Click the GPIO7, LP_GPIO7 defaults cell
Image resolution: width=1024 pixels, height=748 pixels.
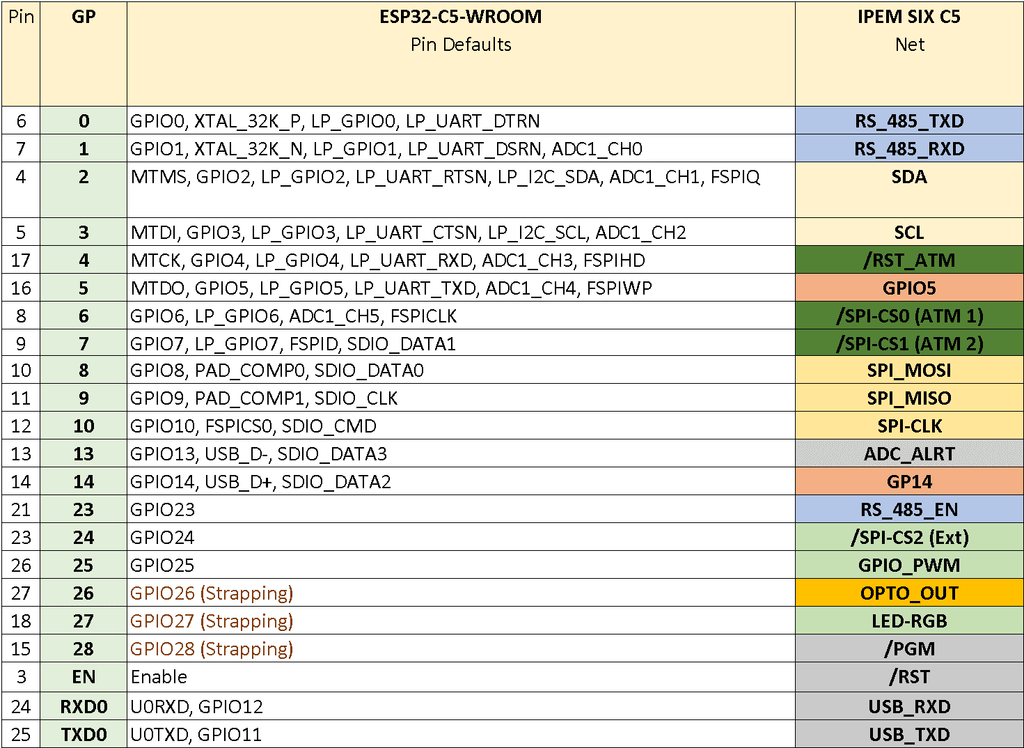pos(461,343)
